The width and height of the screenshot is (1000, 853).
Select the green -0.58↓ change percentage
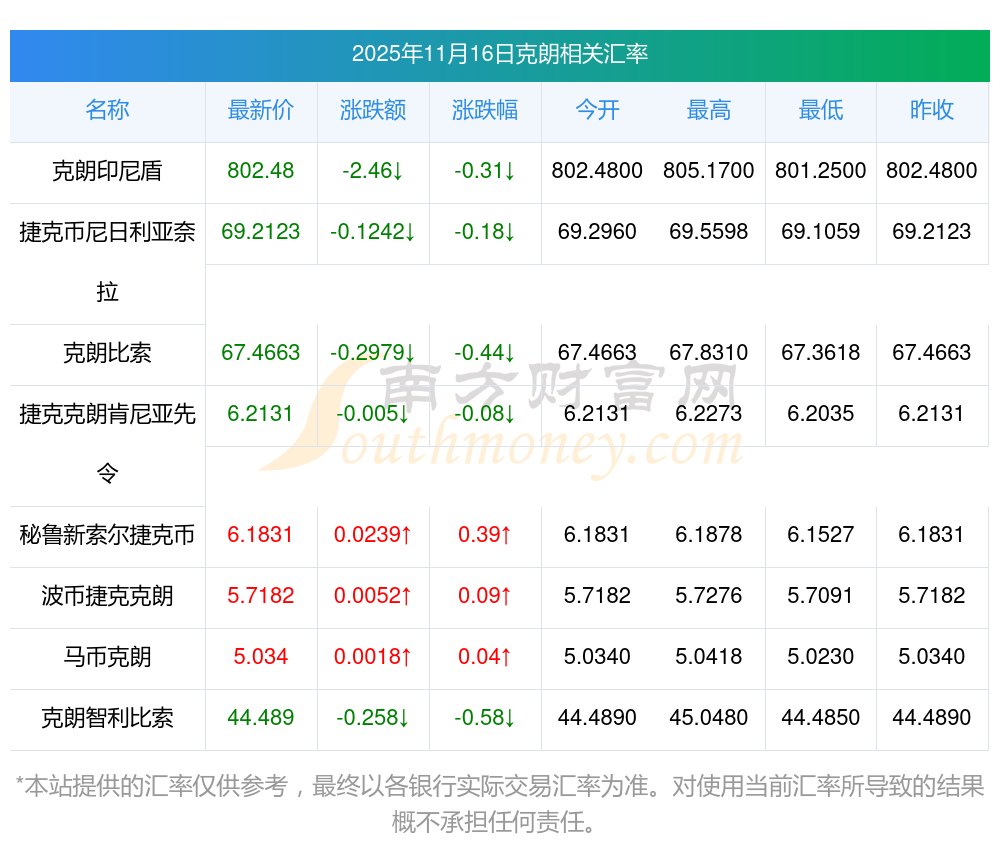(x=485, y=718)
